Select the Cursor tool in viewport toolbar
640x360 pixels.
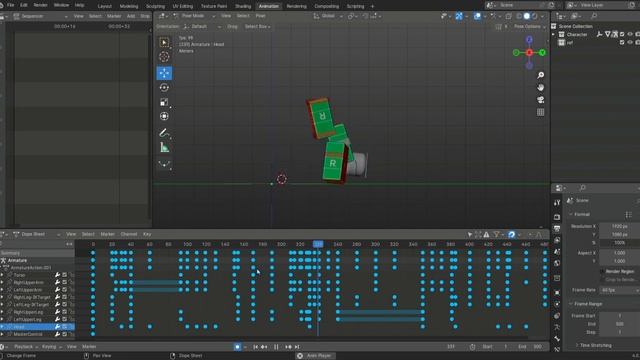[164, 57]
